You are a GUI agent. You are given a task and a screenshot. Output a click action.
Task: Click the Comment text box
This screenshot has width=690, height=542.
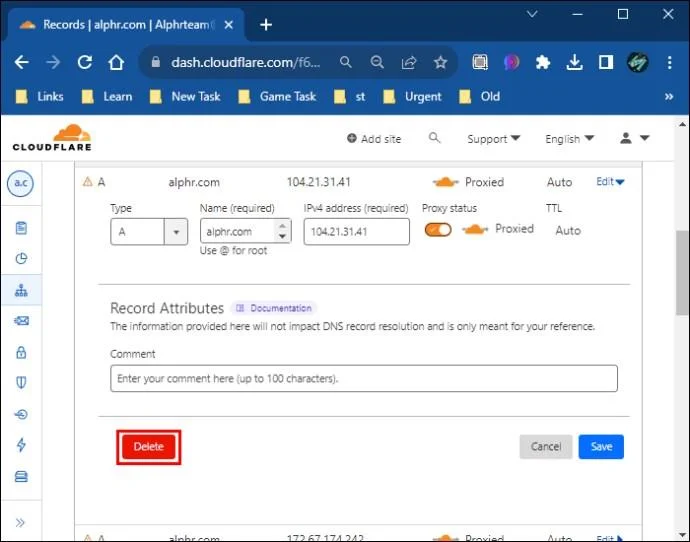364,378
